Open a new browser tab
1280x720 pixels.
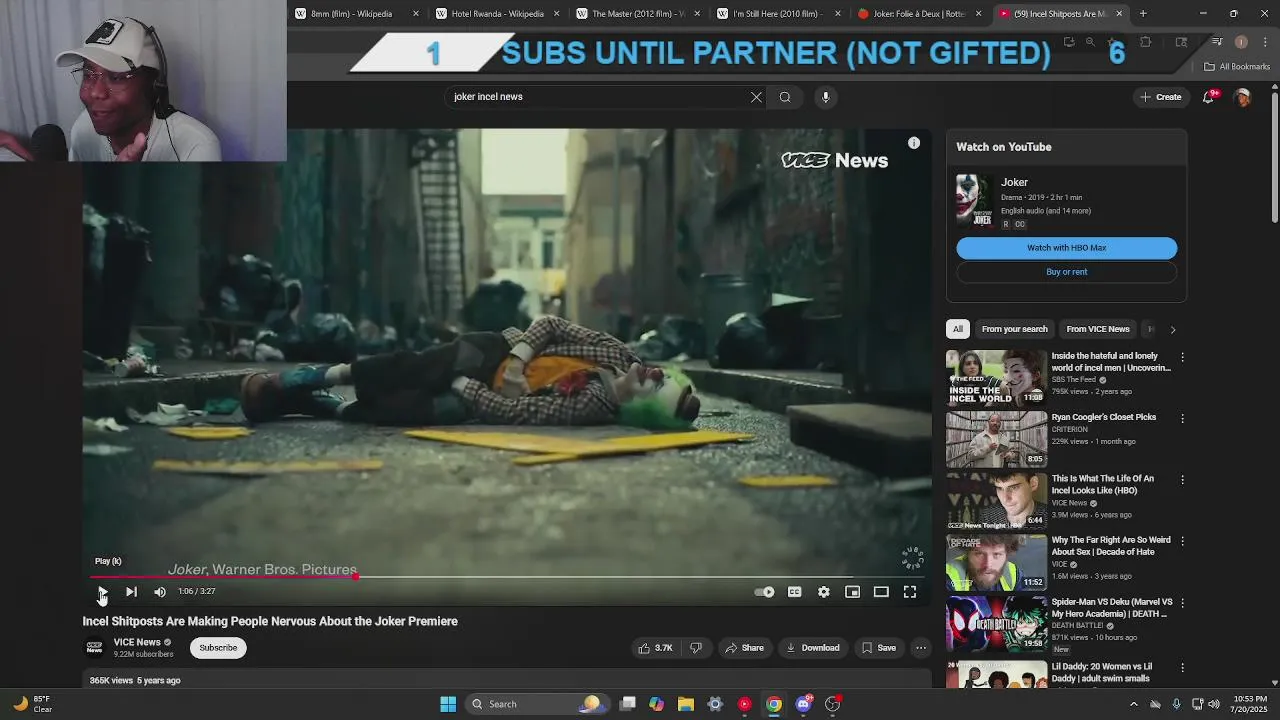click(1143, 14)
